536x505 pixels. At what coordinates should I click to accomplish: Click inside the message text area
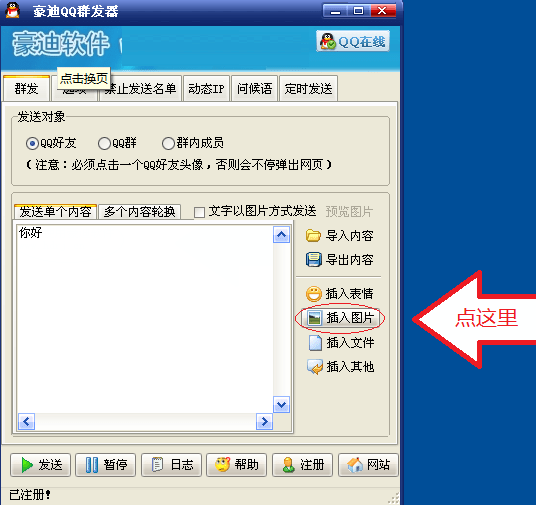(145, 319)
